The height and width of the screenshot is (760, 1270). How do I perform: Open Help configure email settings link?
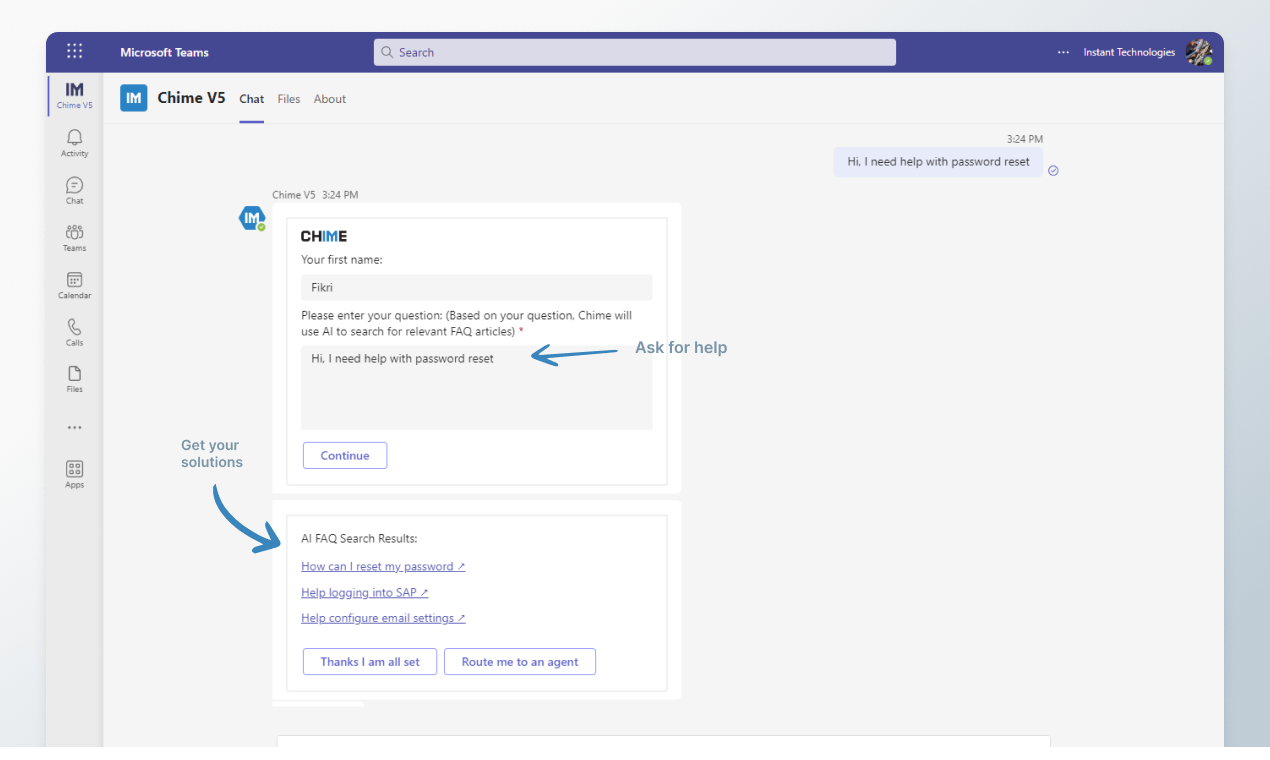point(383,619)
